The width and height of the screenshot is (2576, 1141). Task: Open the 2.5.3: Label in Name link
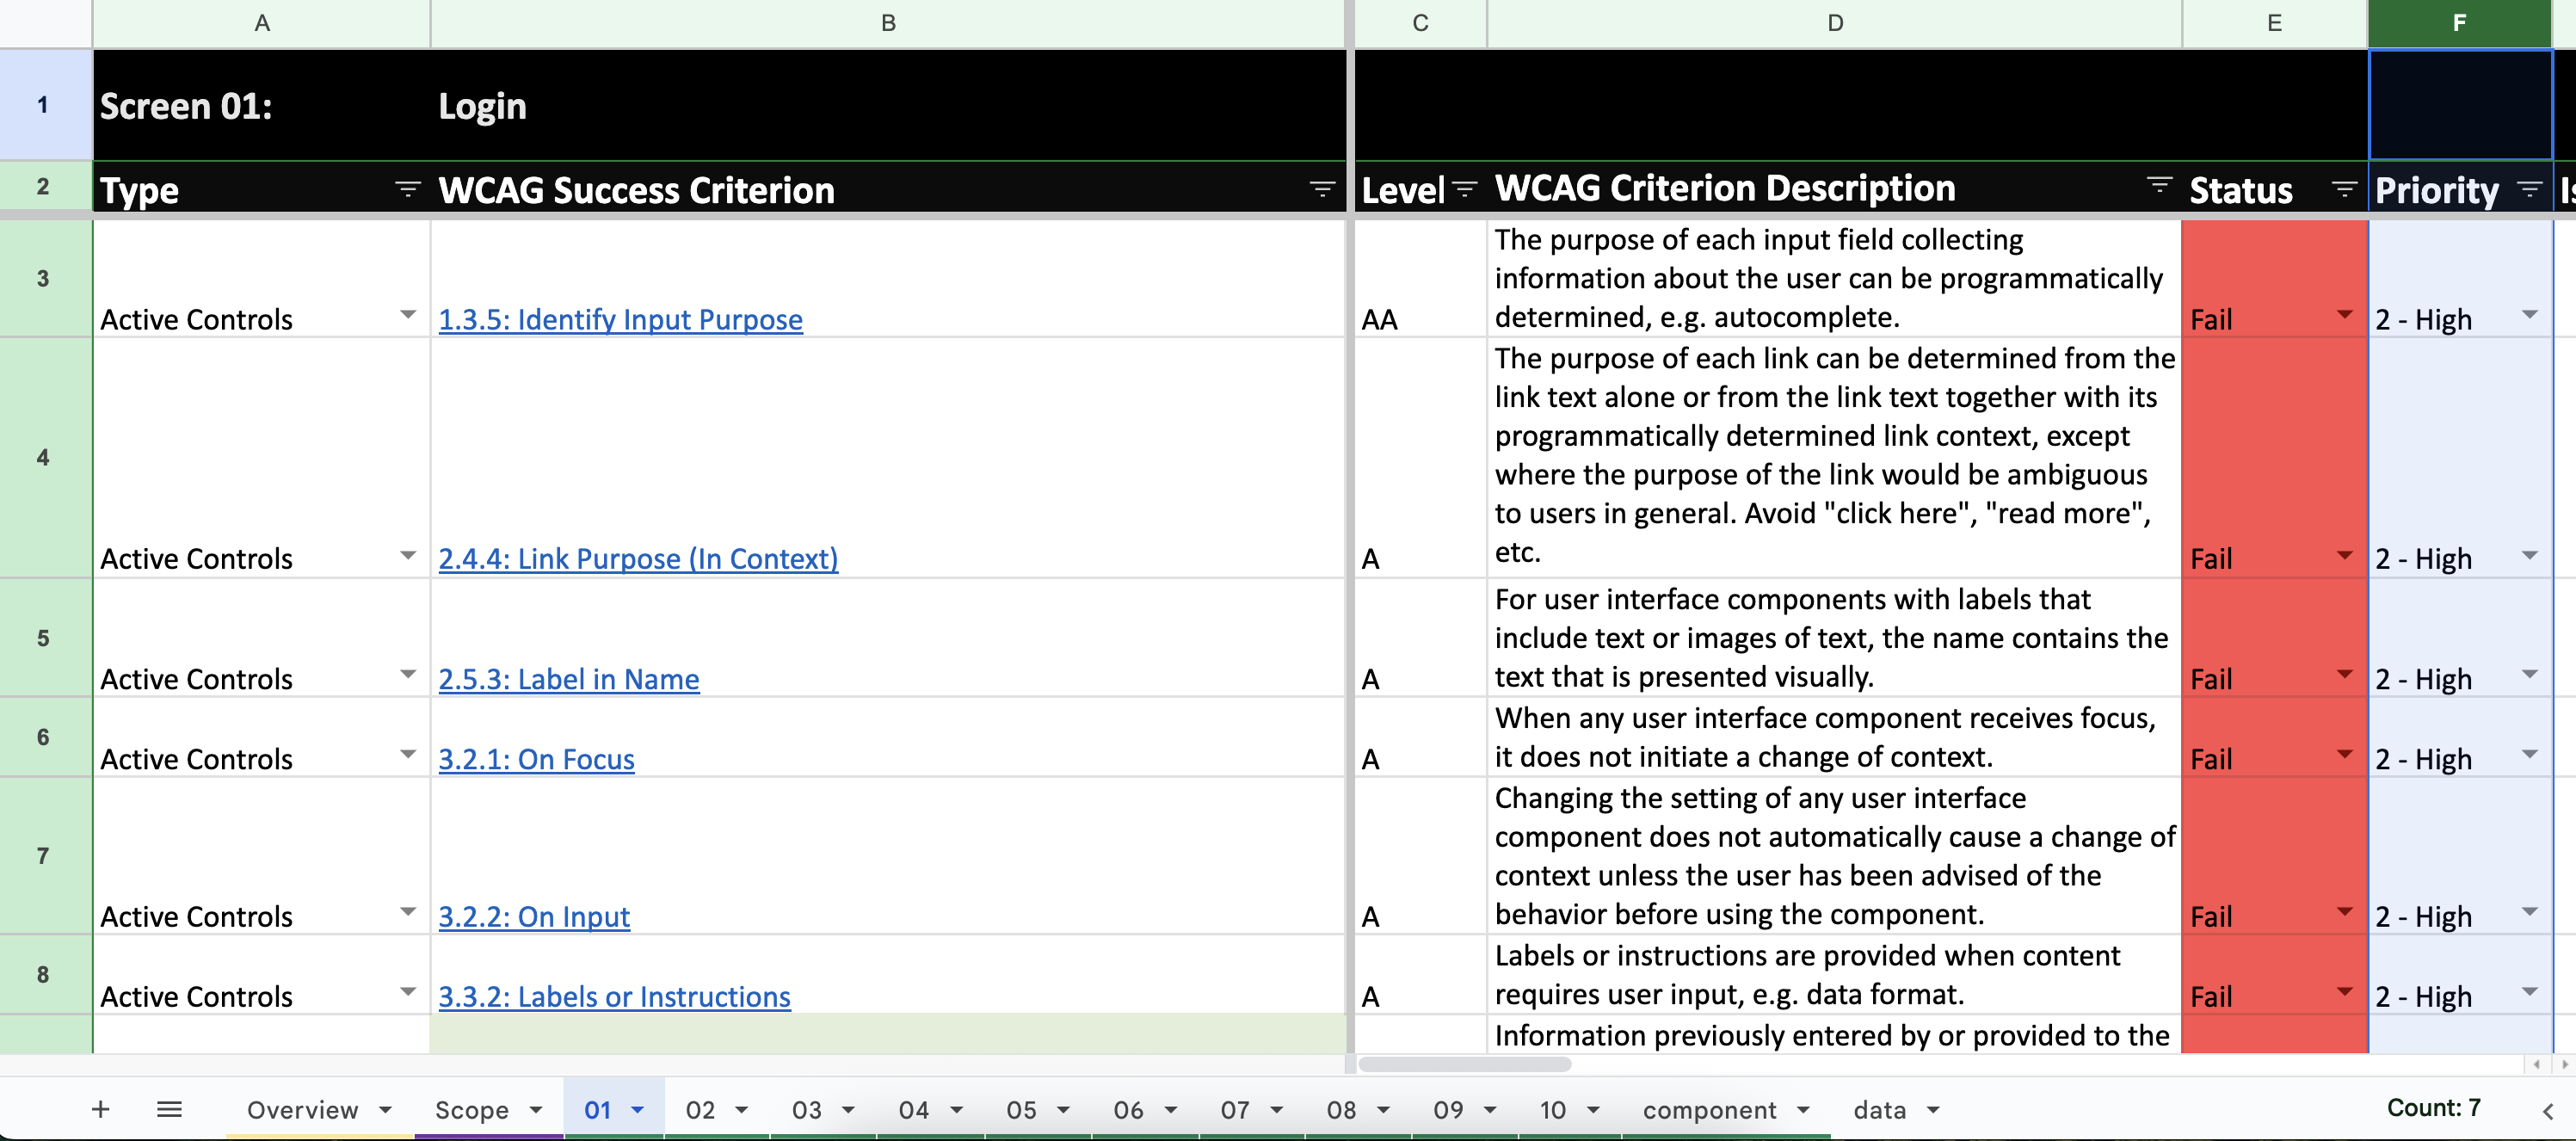[x=569, y=679]
